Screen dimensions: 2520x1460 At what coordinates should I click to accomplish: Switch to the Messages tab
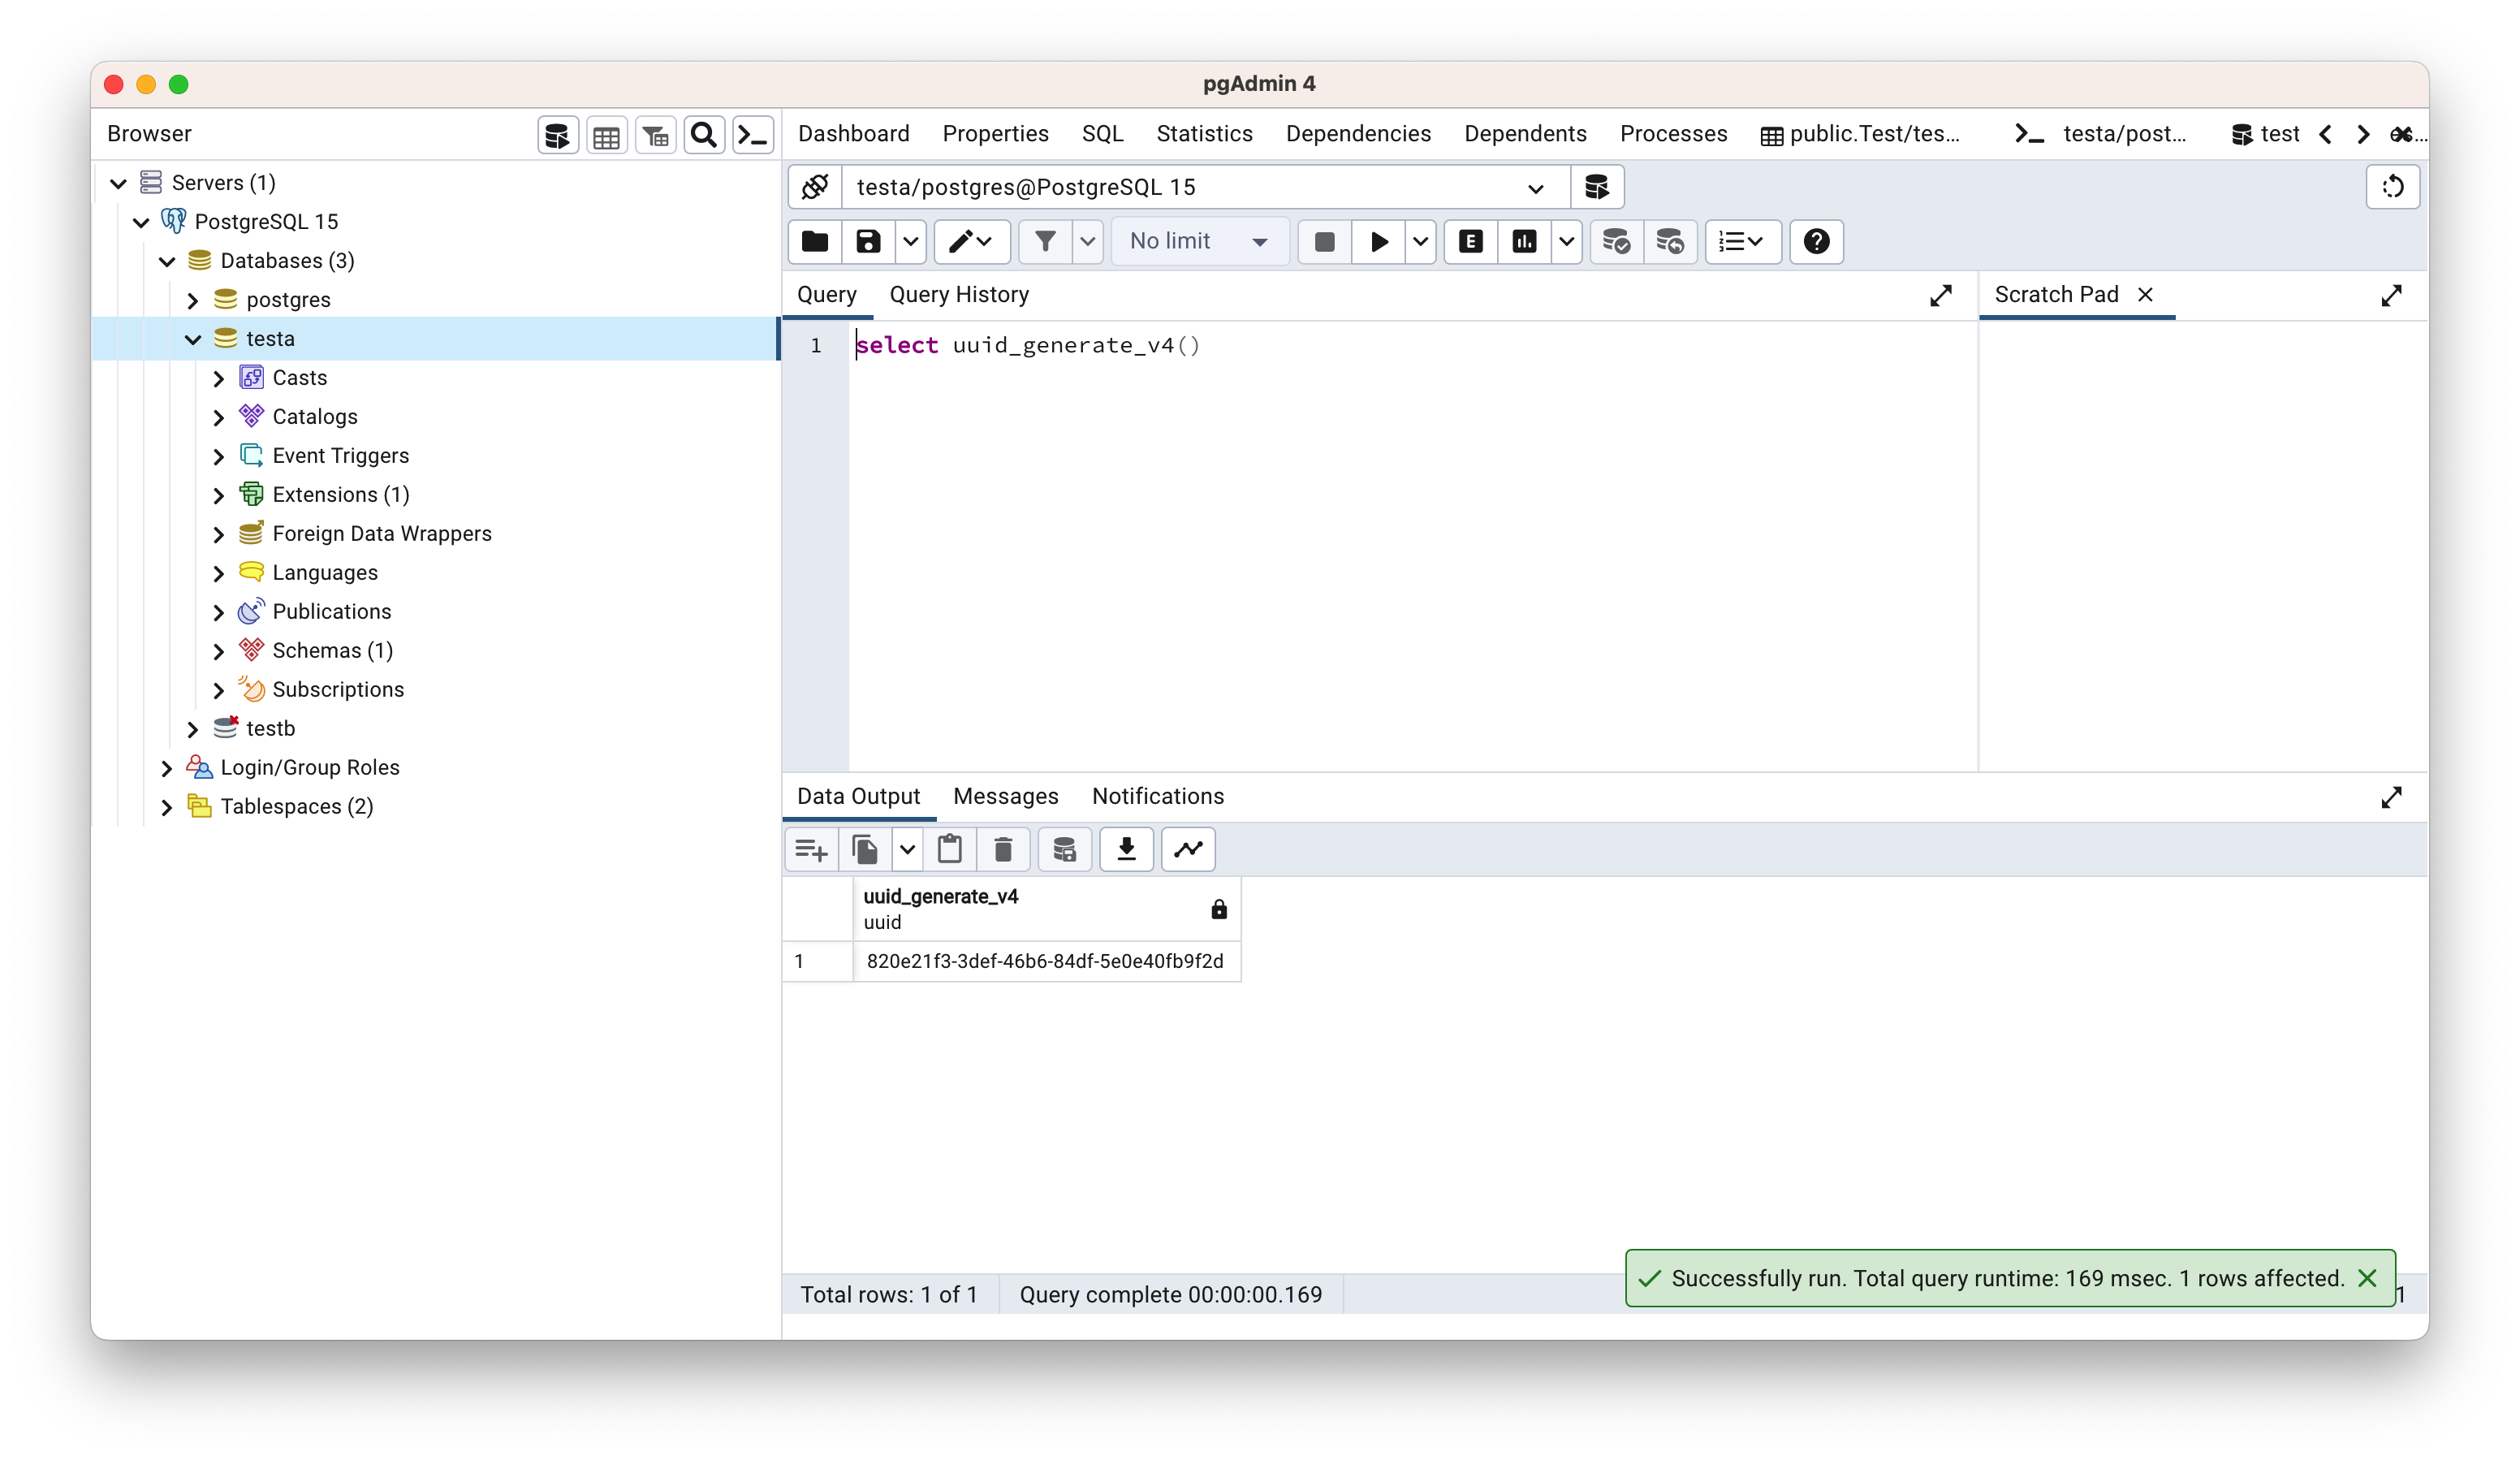pos(1005,796)
